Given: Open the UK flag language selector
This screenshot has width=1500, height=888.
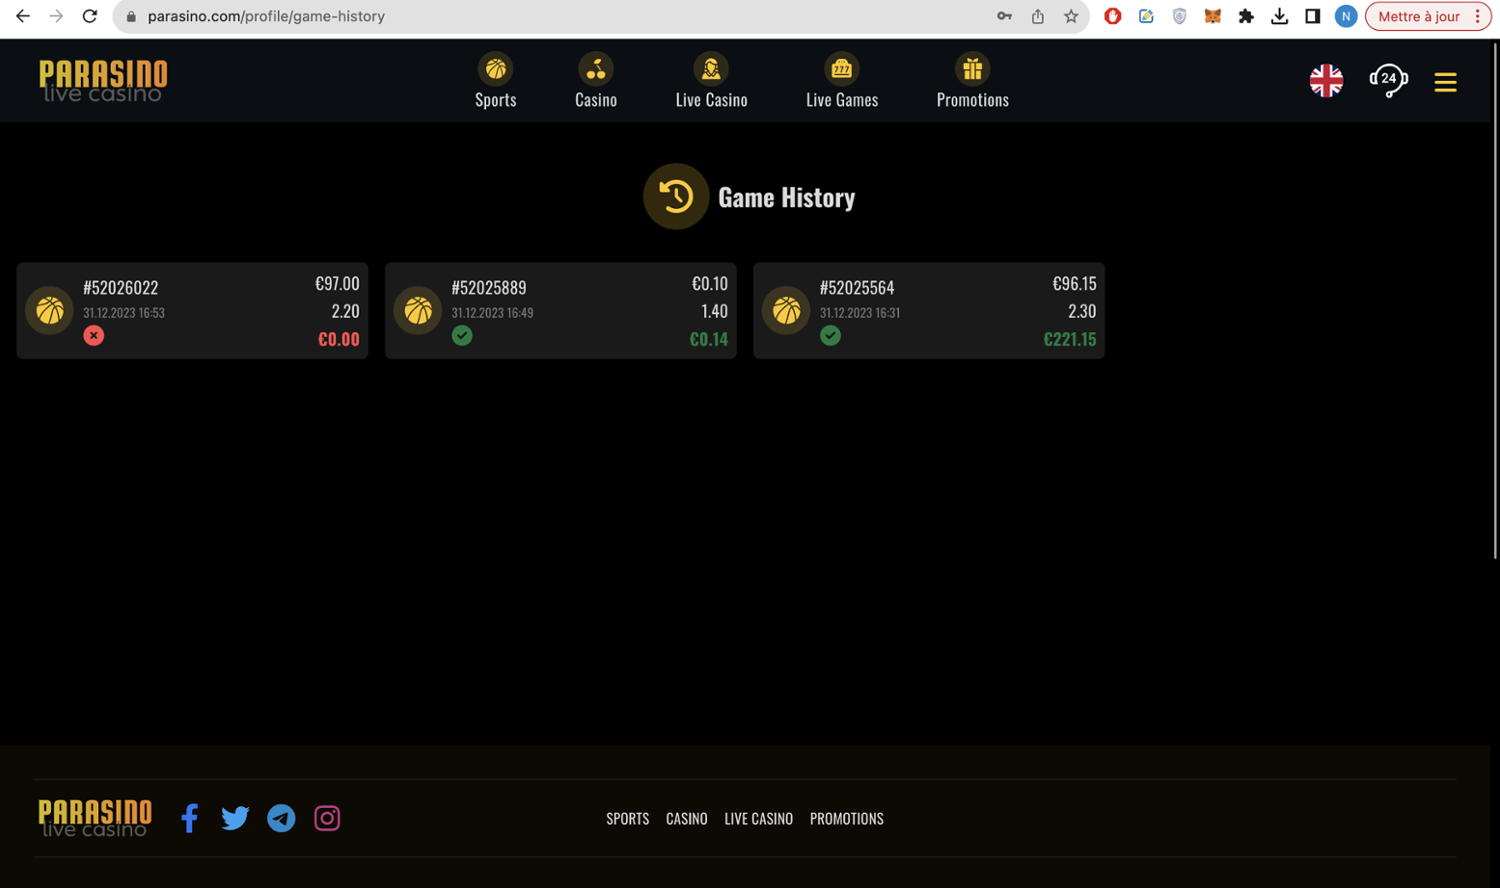Looking at the screenshot, I should tap(1326, 80).
